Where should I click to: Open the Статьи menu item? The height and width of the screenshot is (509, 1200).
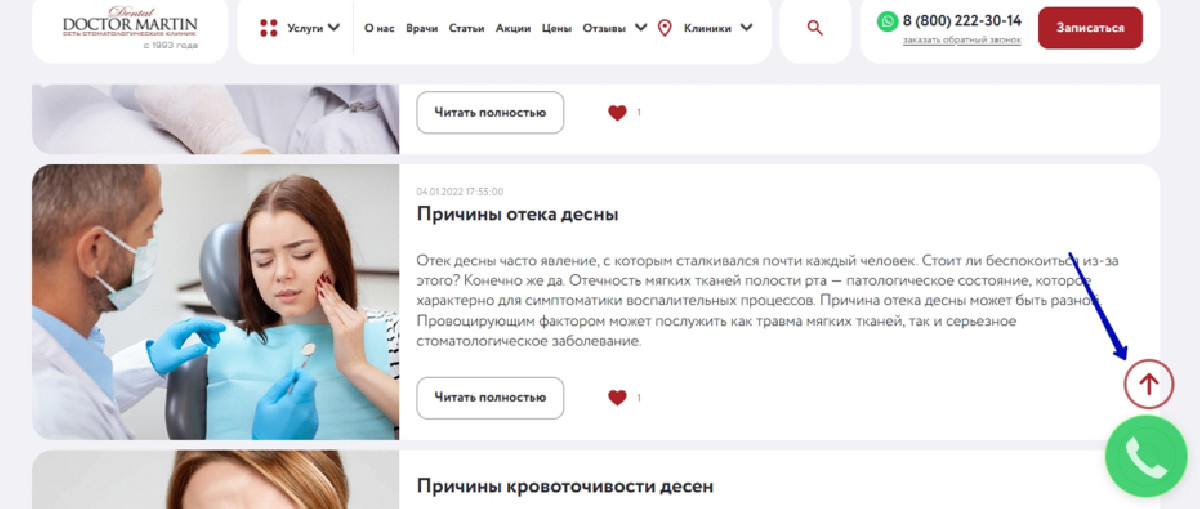click(x=467, y=28)
